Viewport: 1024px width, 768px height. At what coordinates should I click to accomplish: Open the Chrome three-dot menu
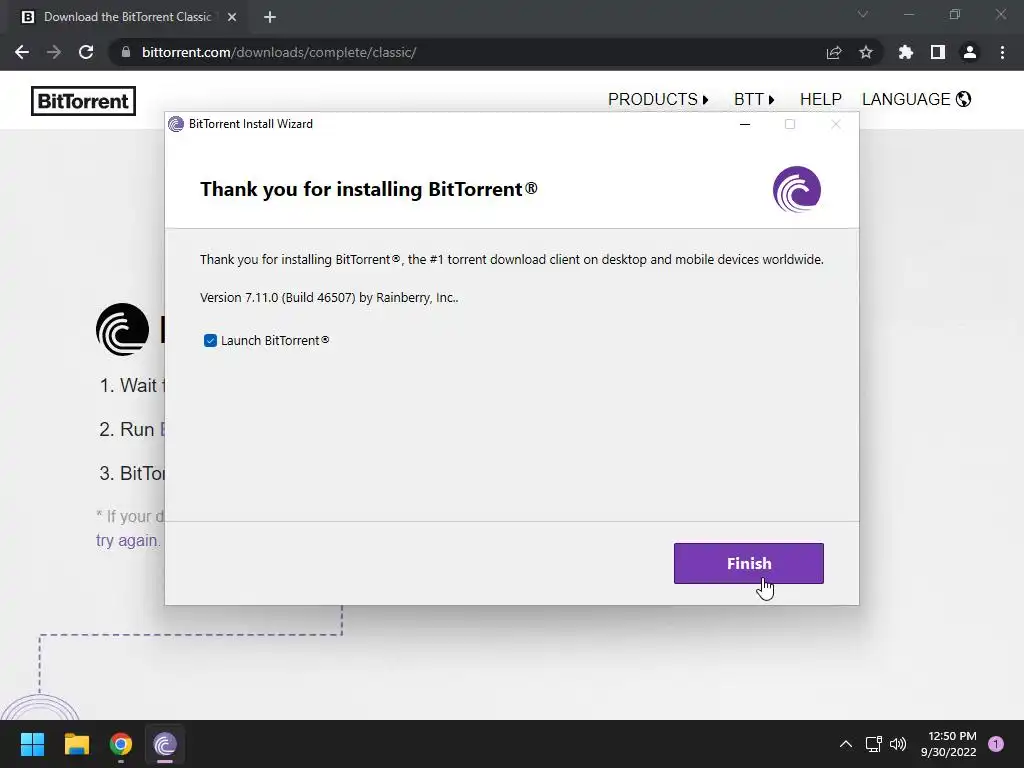pos(1002,52)
